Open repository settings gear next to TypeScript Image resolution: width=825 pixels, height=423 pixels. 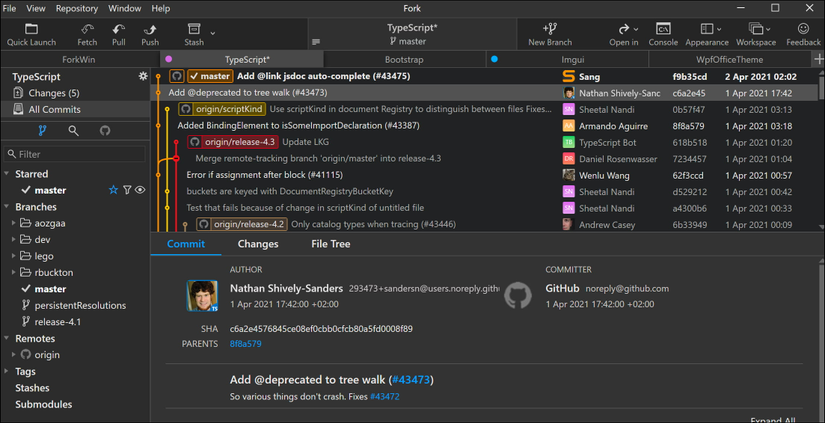pyautogui.click(x=143, y=76)
